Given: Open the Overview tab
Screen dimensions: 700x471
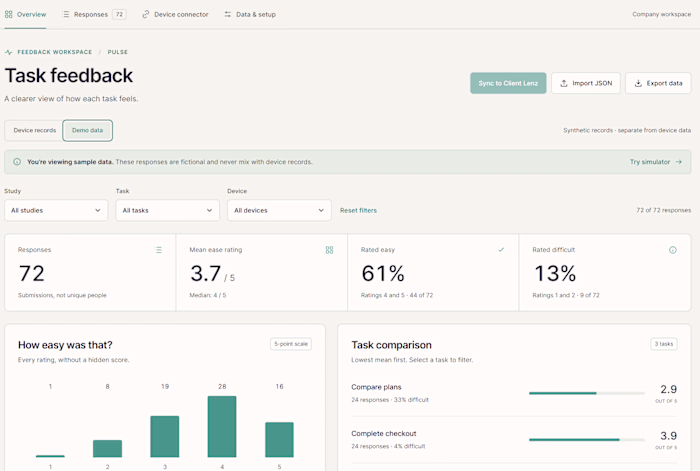Looking at the screenshot, I should [x=25, y=14].
